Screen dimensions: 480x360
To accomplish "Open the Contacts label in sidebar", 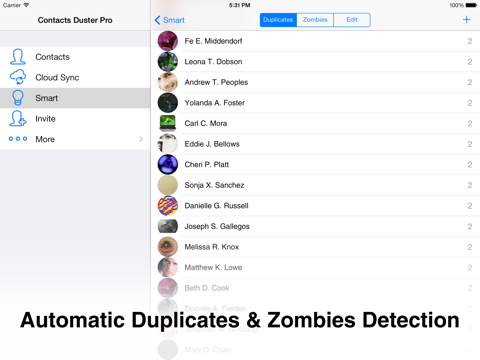I will coord(52,57).
